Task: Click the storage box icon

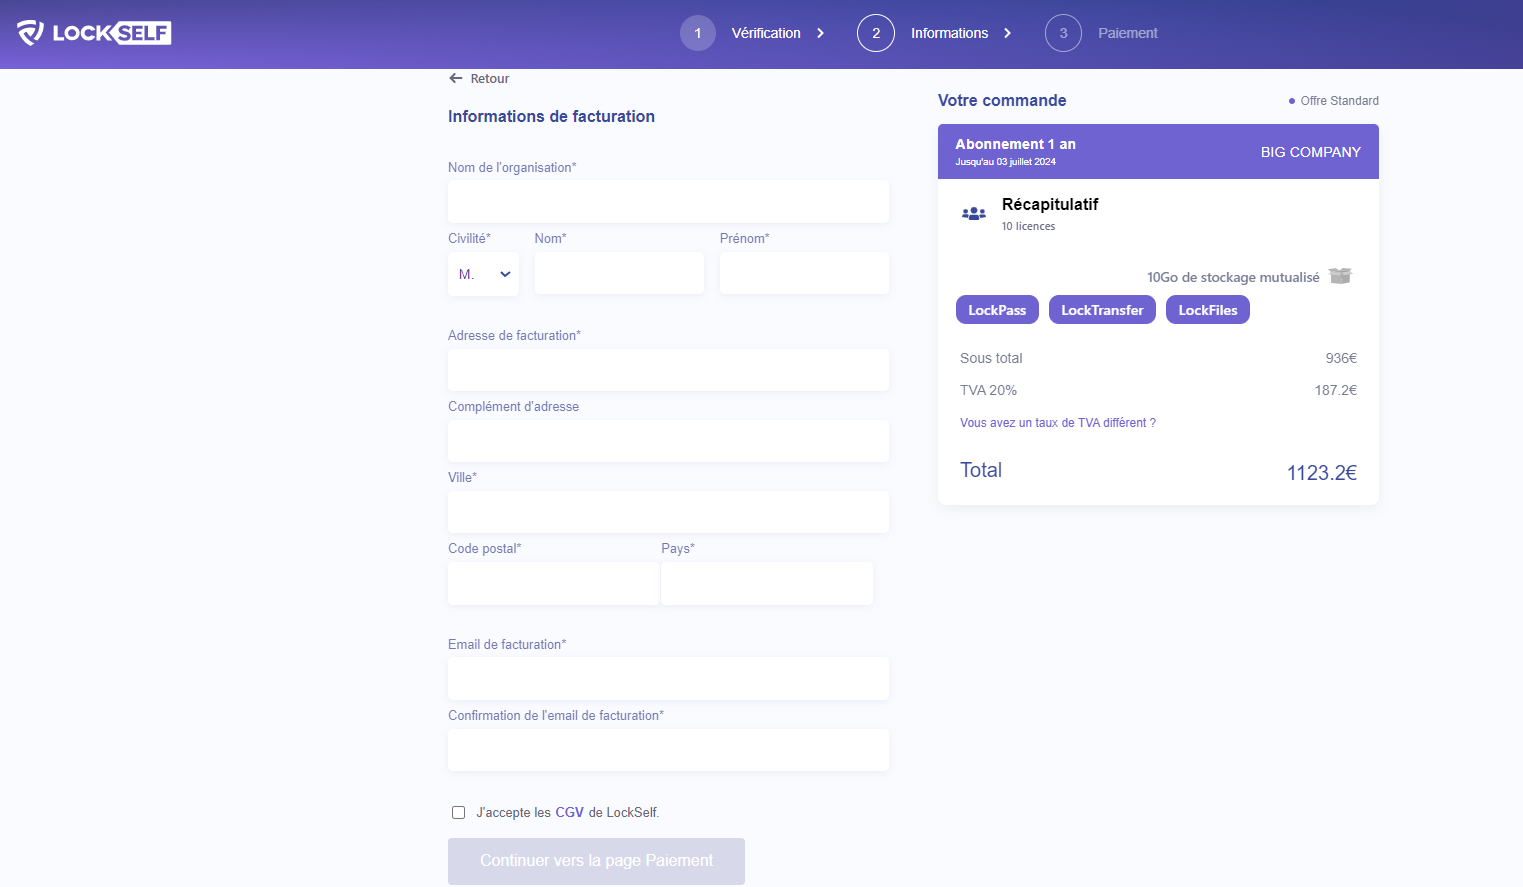Action: pyautogui.click(x=1340, y=276)
